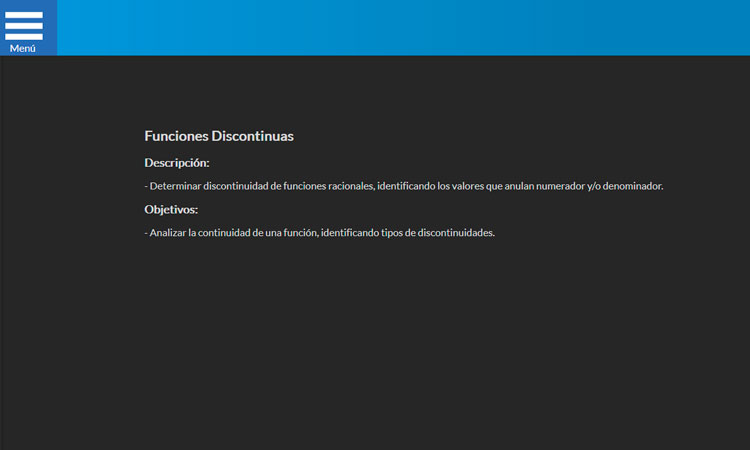Click the "Menú" label under the icon
This screenshot has height=450, width=750.
coord(23,48)
